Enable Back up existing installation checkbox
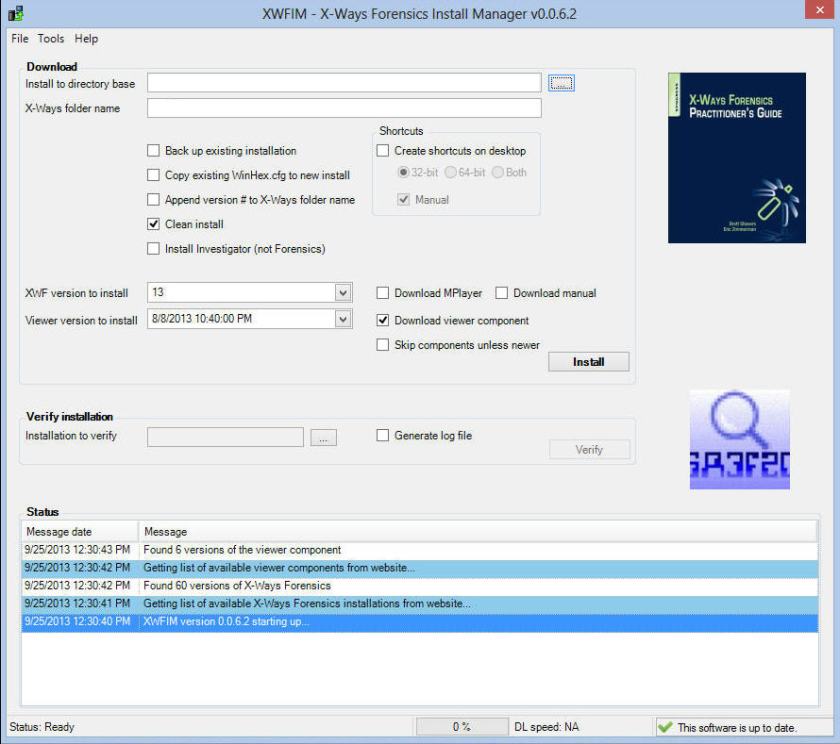This screenshot has height=744, width=840. coord(154,151)
